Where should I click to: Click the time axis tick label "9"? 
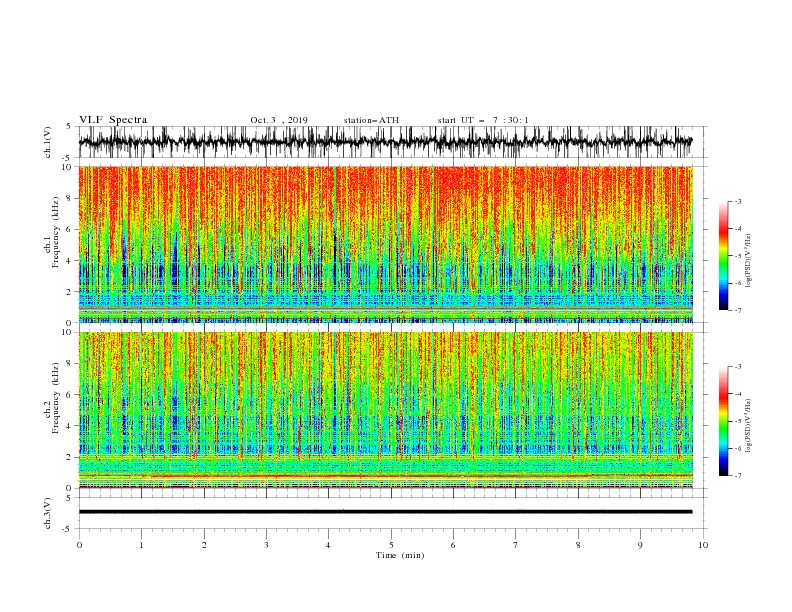coord(640,545)
